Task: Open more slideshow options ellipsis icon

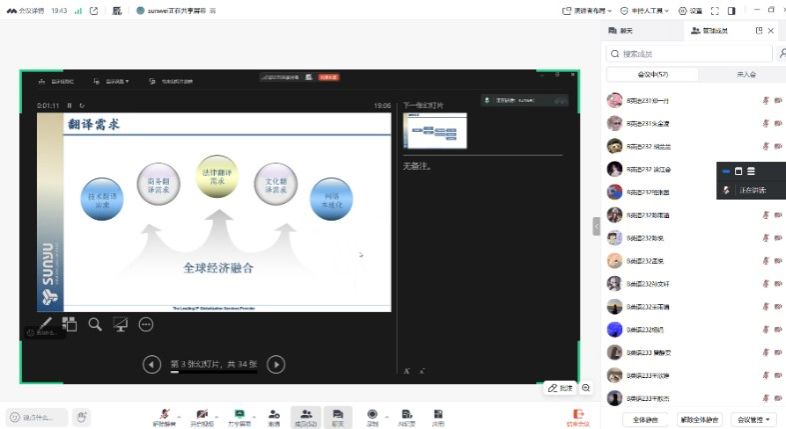Action: pyautogui.click(x=146, y=324)
